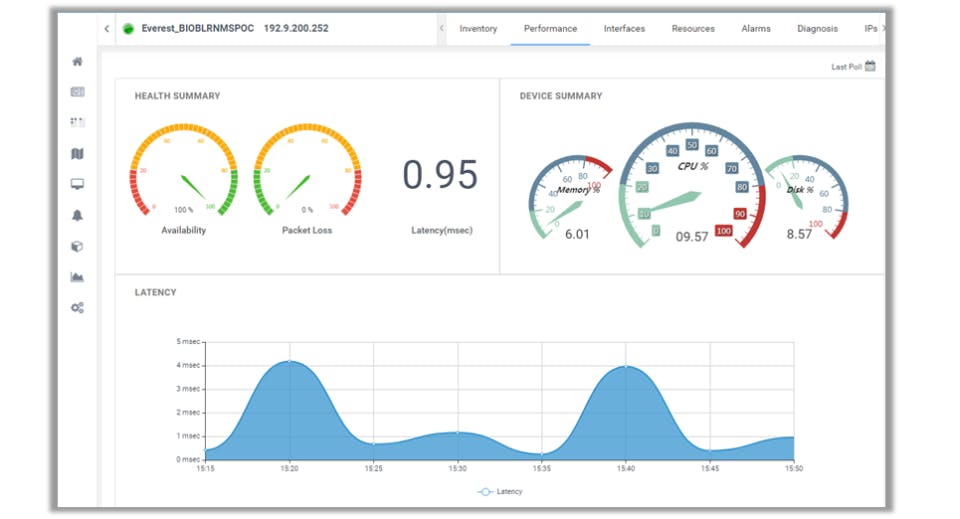Click the Memory % gauge

point(569,196)
